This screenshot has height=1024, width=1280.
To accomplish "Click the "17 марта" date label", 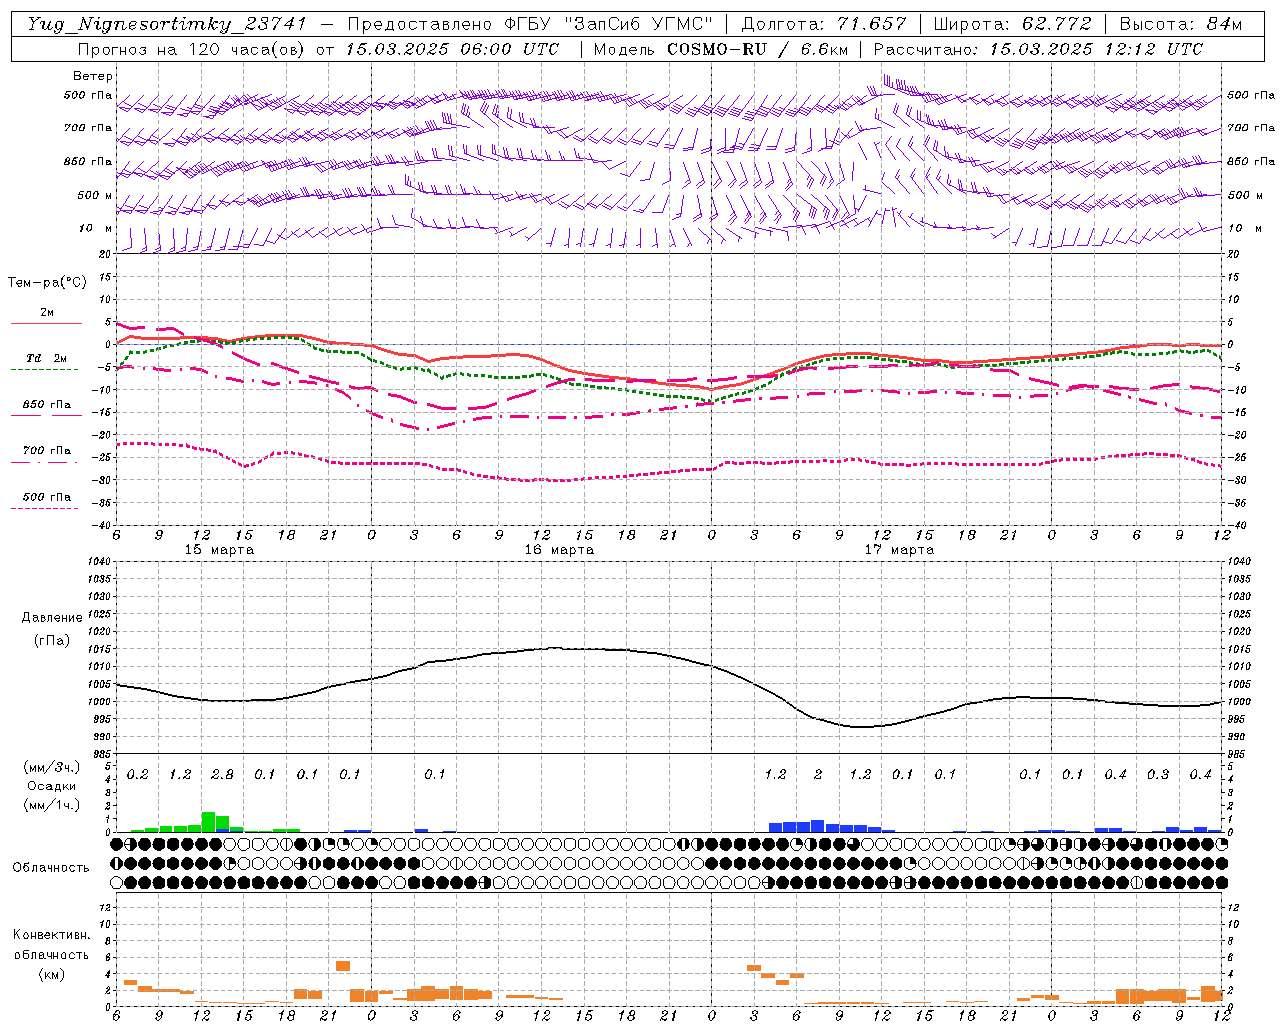I will [899, 550].
